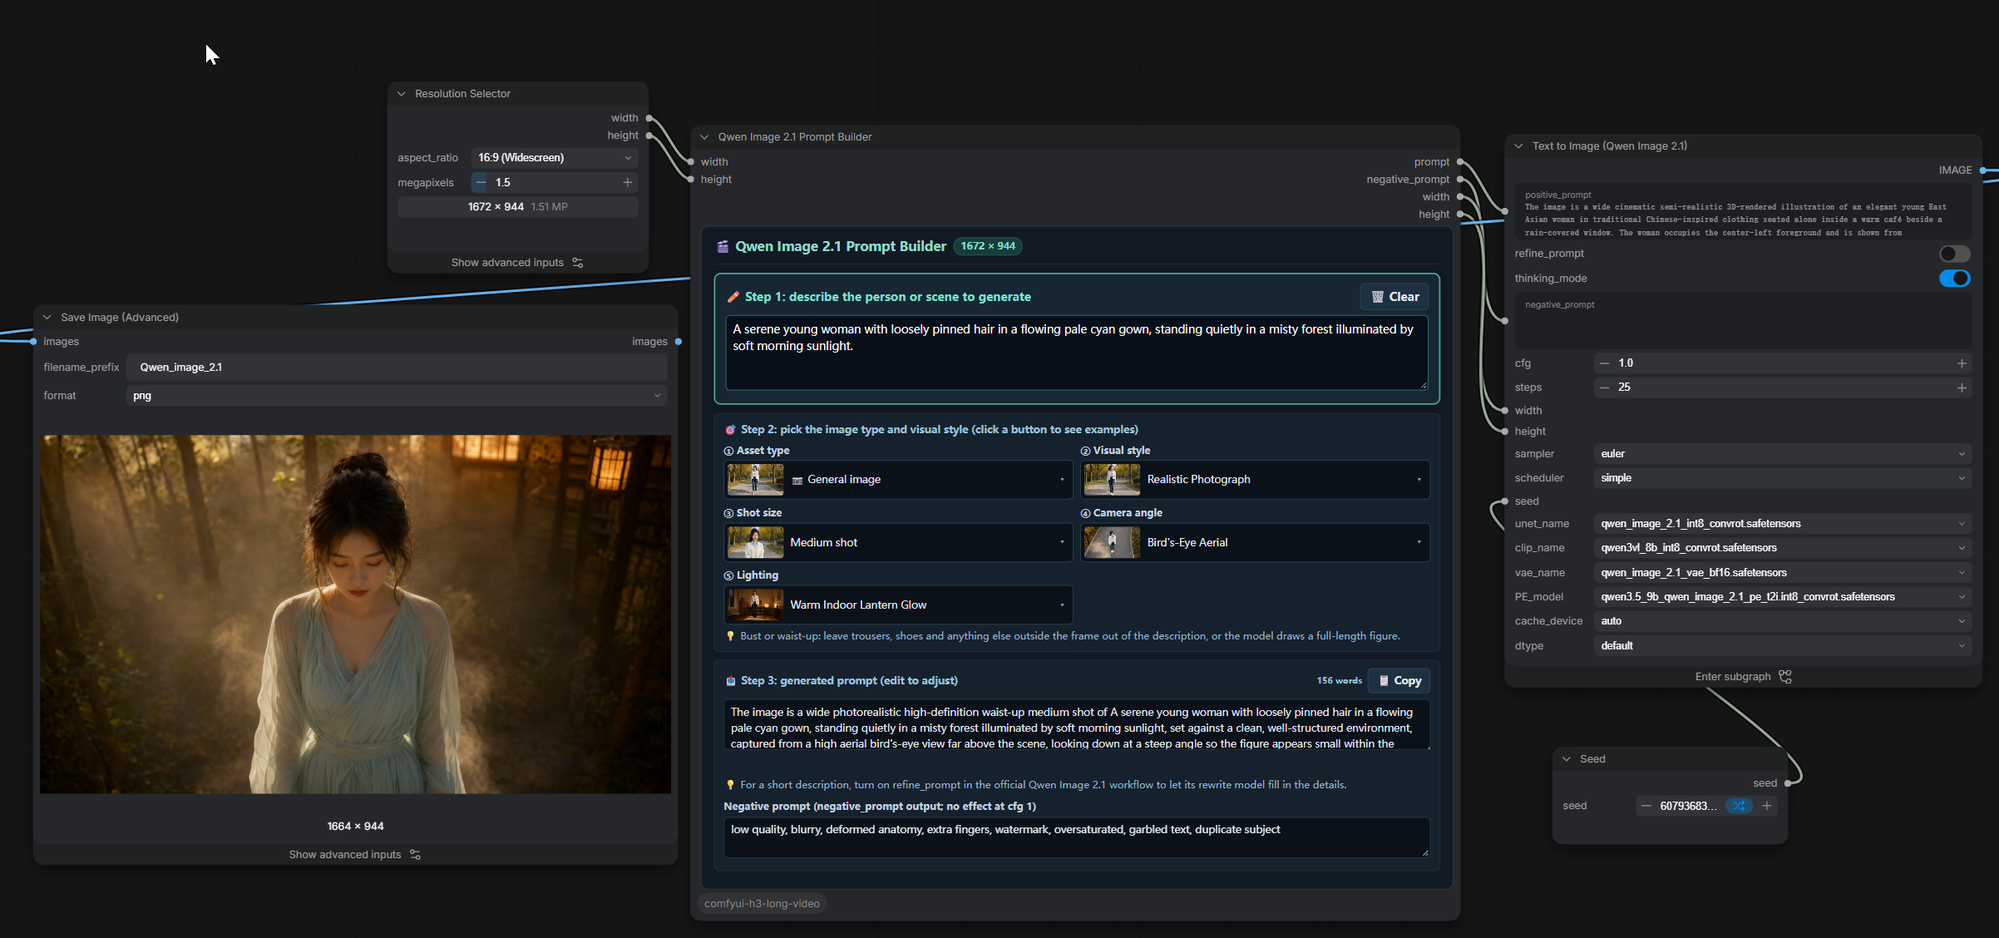Open the Lighting style dropdown
The width and height of the screenshot is (1999, 938).
click(x=898, y=605)
